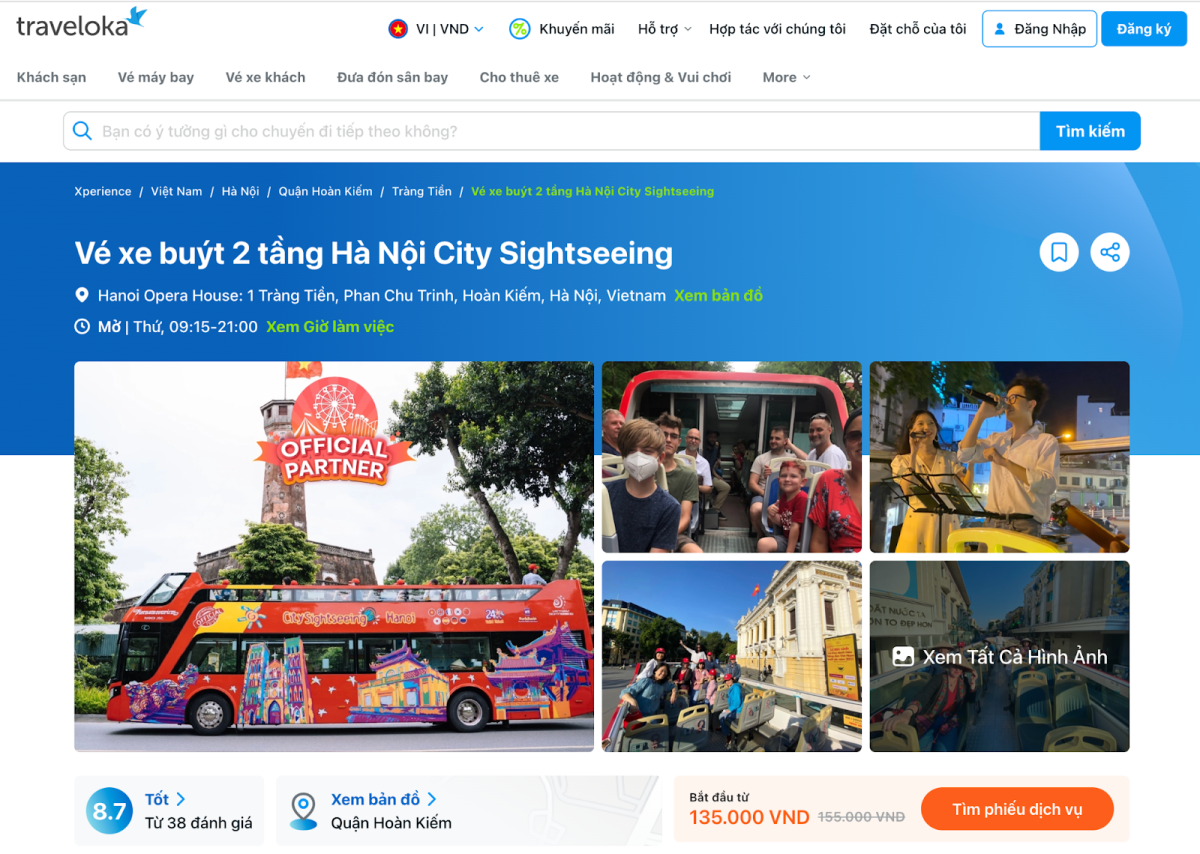Open Đặt chỗ của tôi

tap(917, 29)
